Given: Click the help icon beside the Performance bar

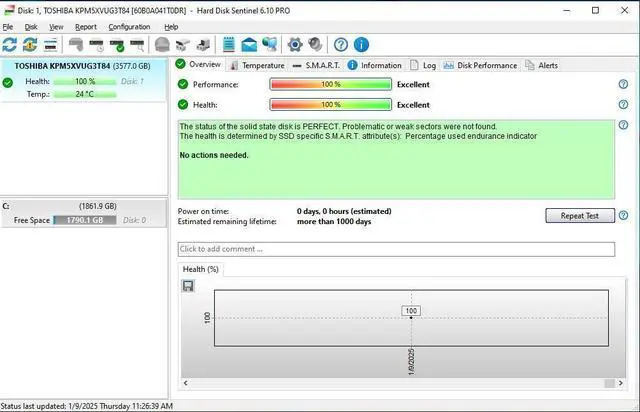Looking at the screenshot, I should click(x=623, y=84).
